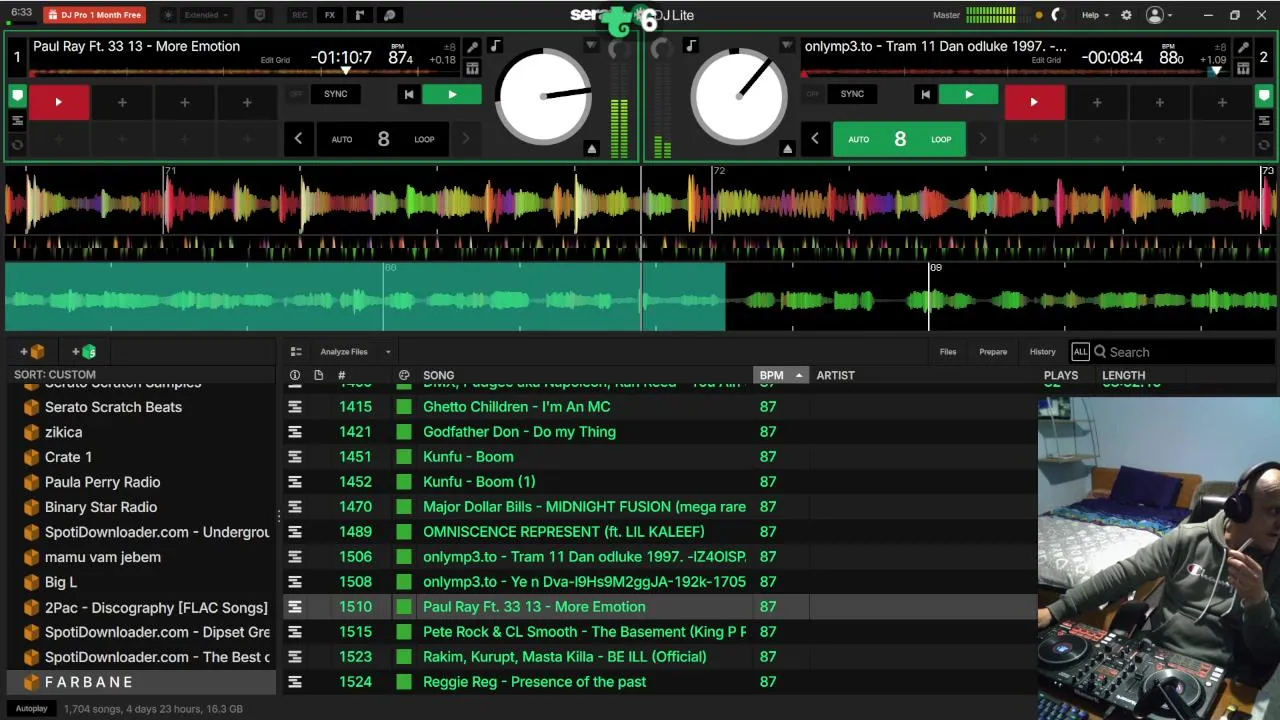Open deck 1 stems/piano icon

pos(472,68)
